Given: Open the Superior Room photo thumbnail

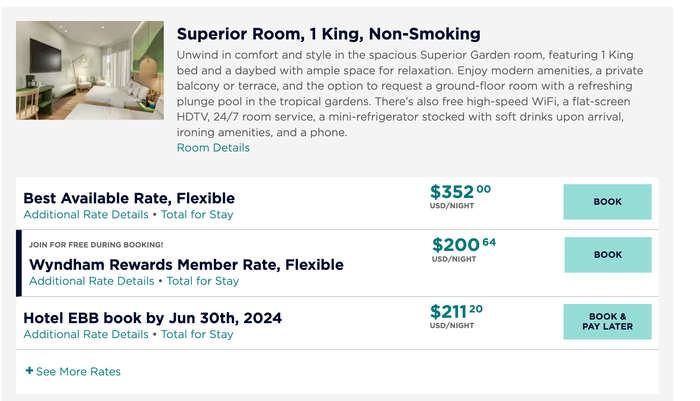Looking at the screenshot, I should (x=90, y=70).
